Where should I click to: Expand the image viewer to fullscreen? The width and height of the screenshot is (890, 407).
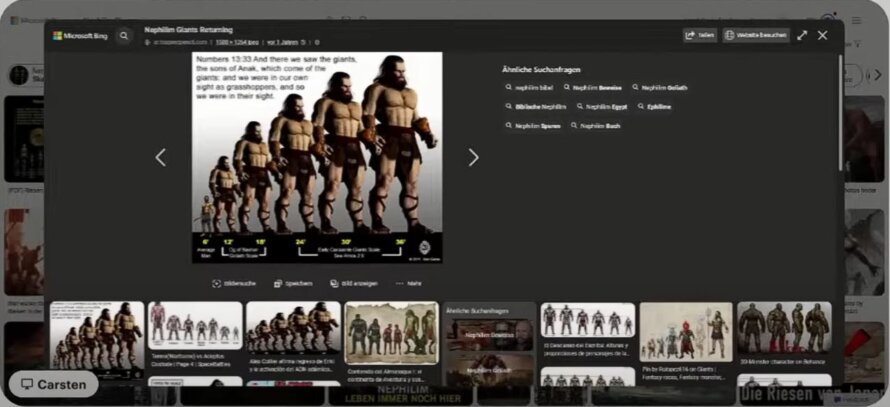coord(802,35)
